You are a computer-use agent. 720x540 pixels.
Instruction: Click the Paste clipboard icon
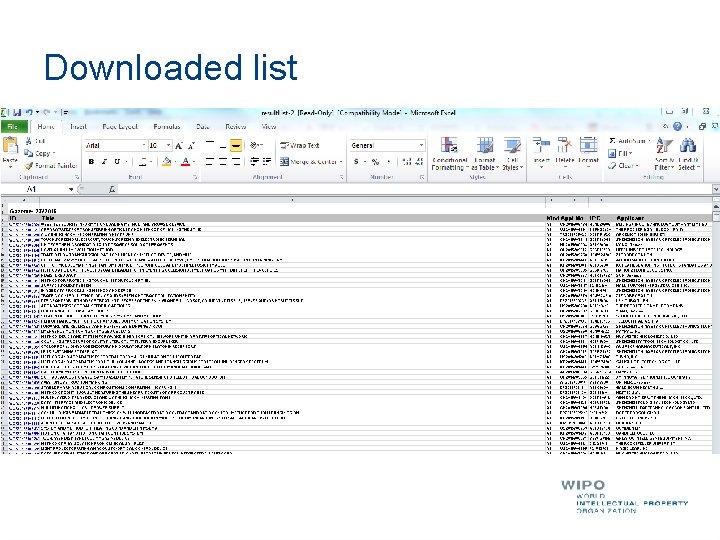(x=10, y=146)
